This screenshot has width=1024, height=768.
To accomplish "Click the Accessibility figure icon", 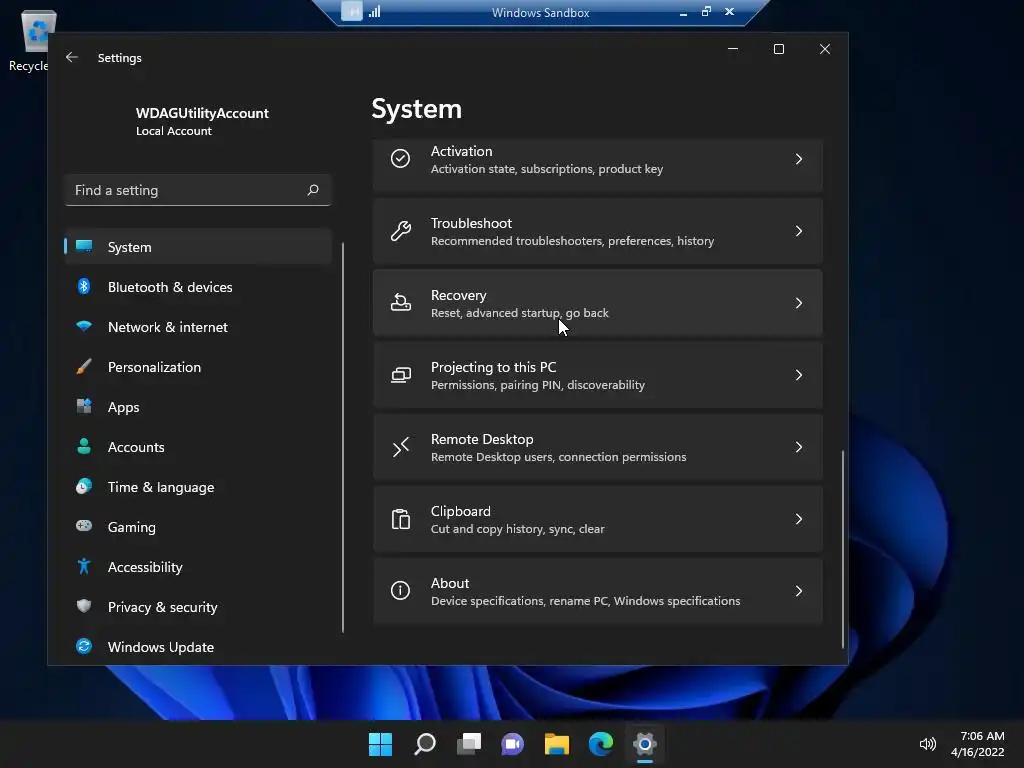I will coord(84,566).
